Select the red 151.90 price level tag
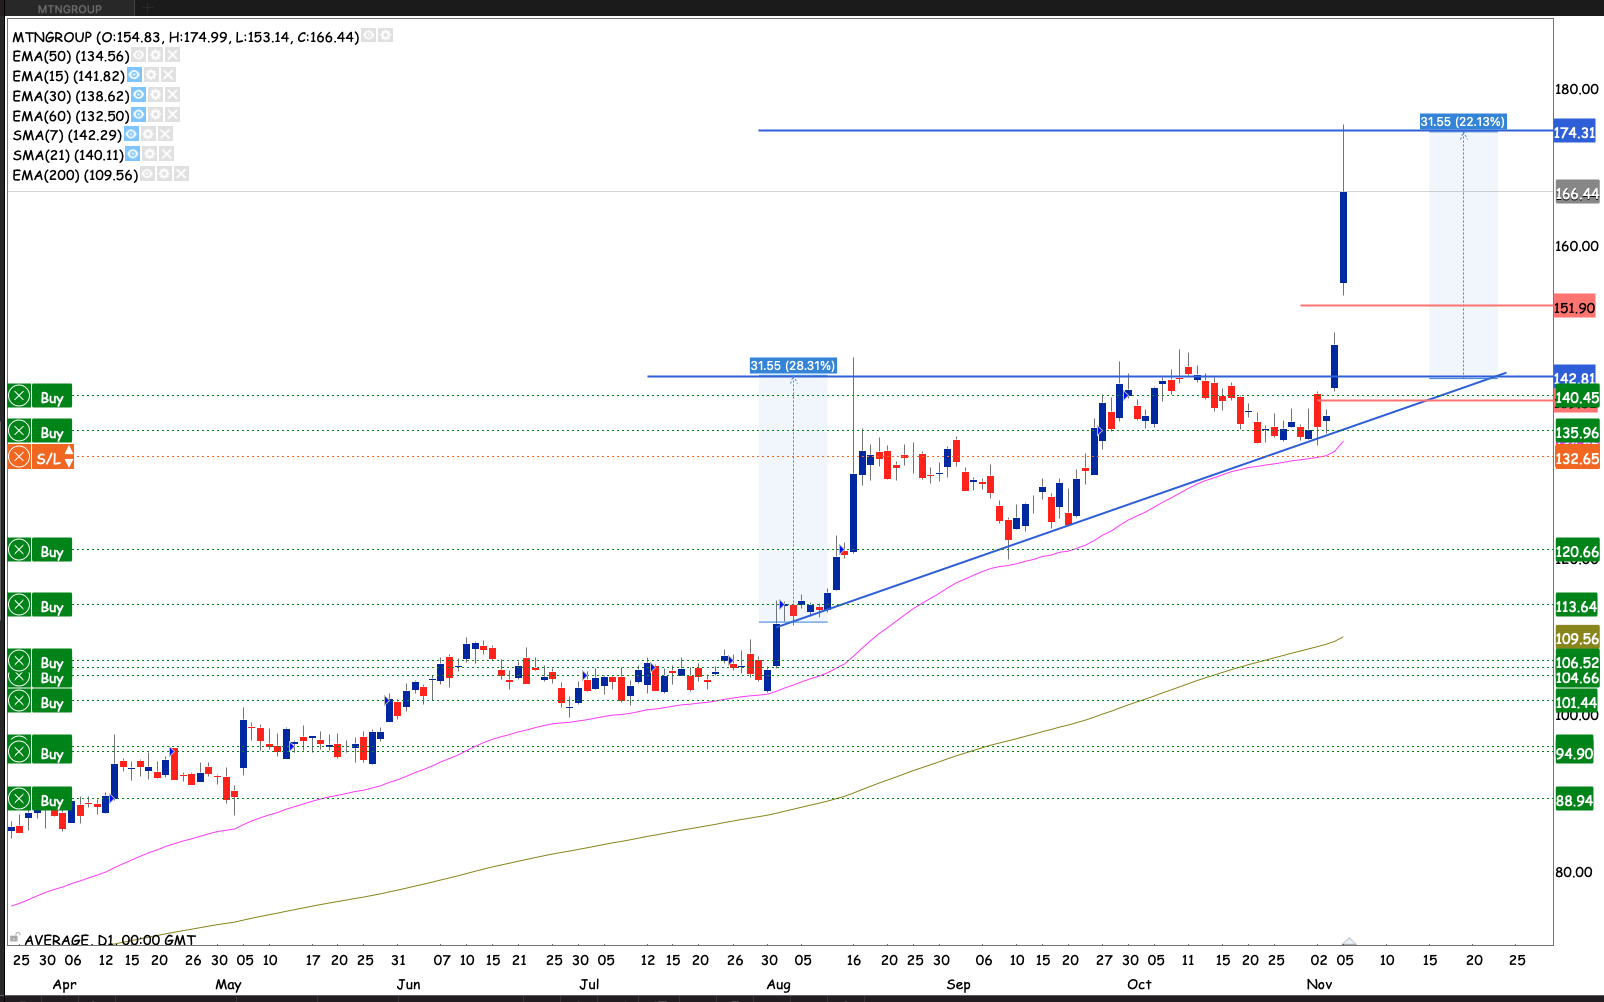This screenshot has height=1002, width=1604. point(1574,307)
